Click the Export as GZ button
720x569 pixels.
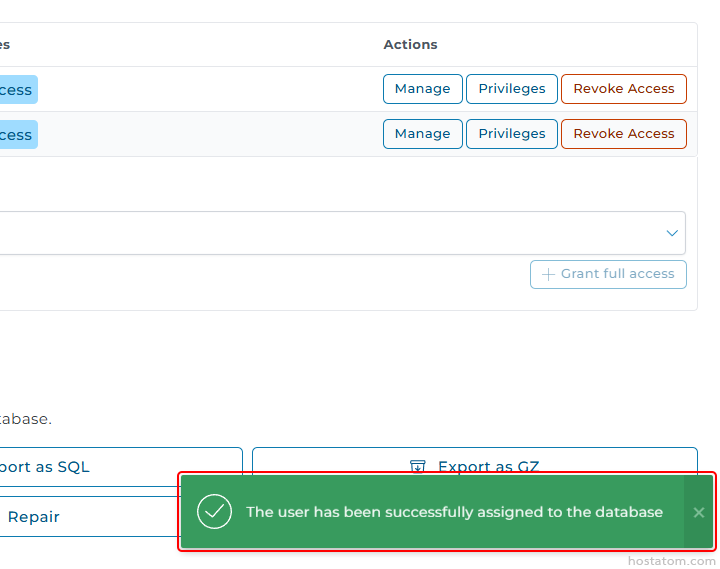pyautogui.click(x=475, y=461)
